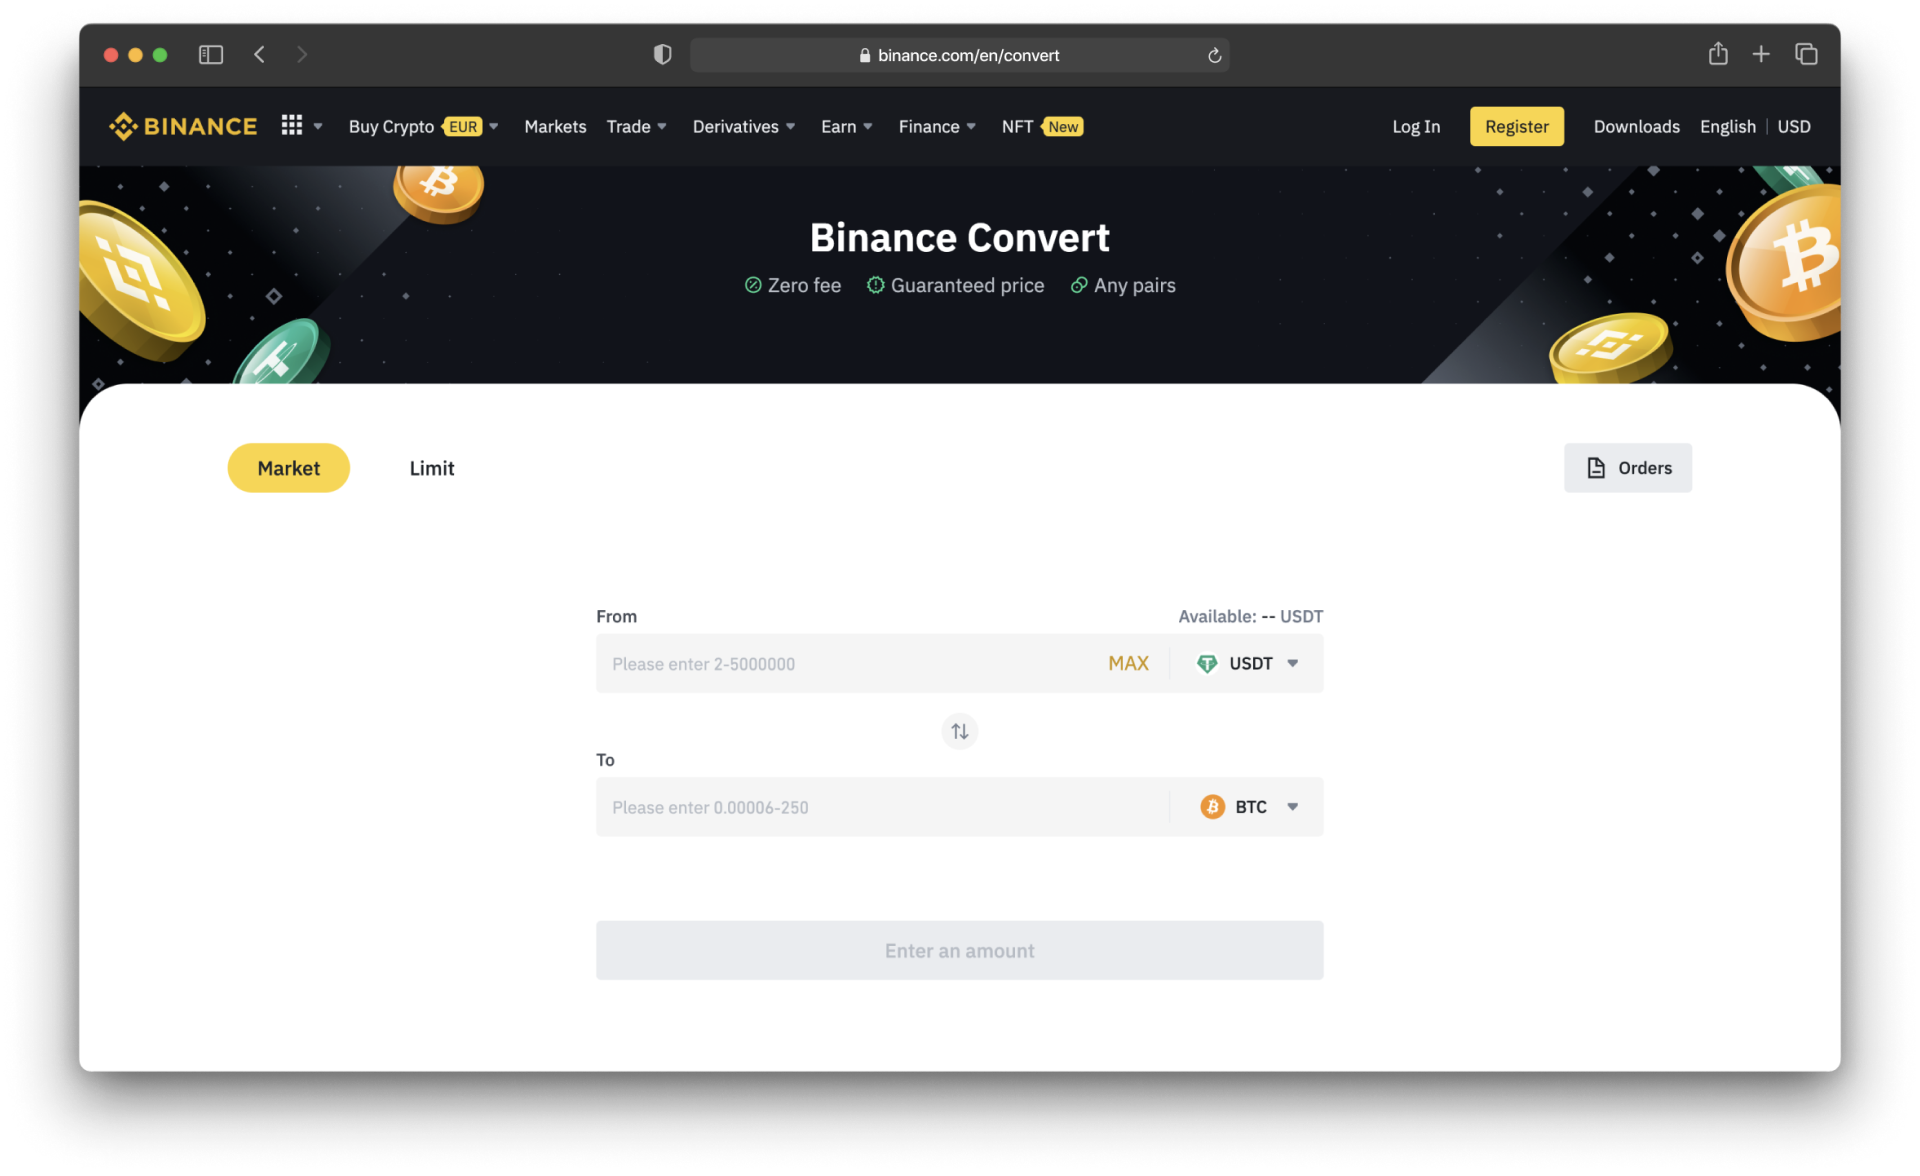Expand the USDT currency dropdown
This screenshot has width=1920, height=1176.
click(x=1249, y=664)
